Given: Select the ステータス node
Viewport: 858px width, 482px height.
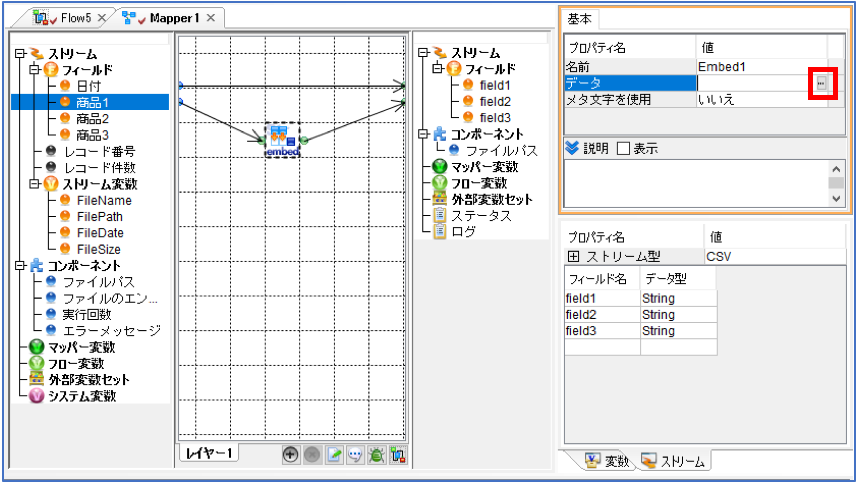Looking at the screenshot, I should pyautogui.click(x=481, y=216).
